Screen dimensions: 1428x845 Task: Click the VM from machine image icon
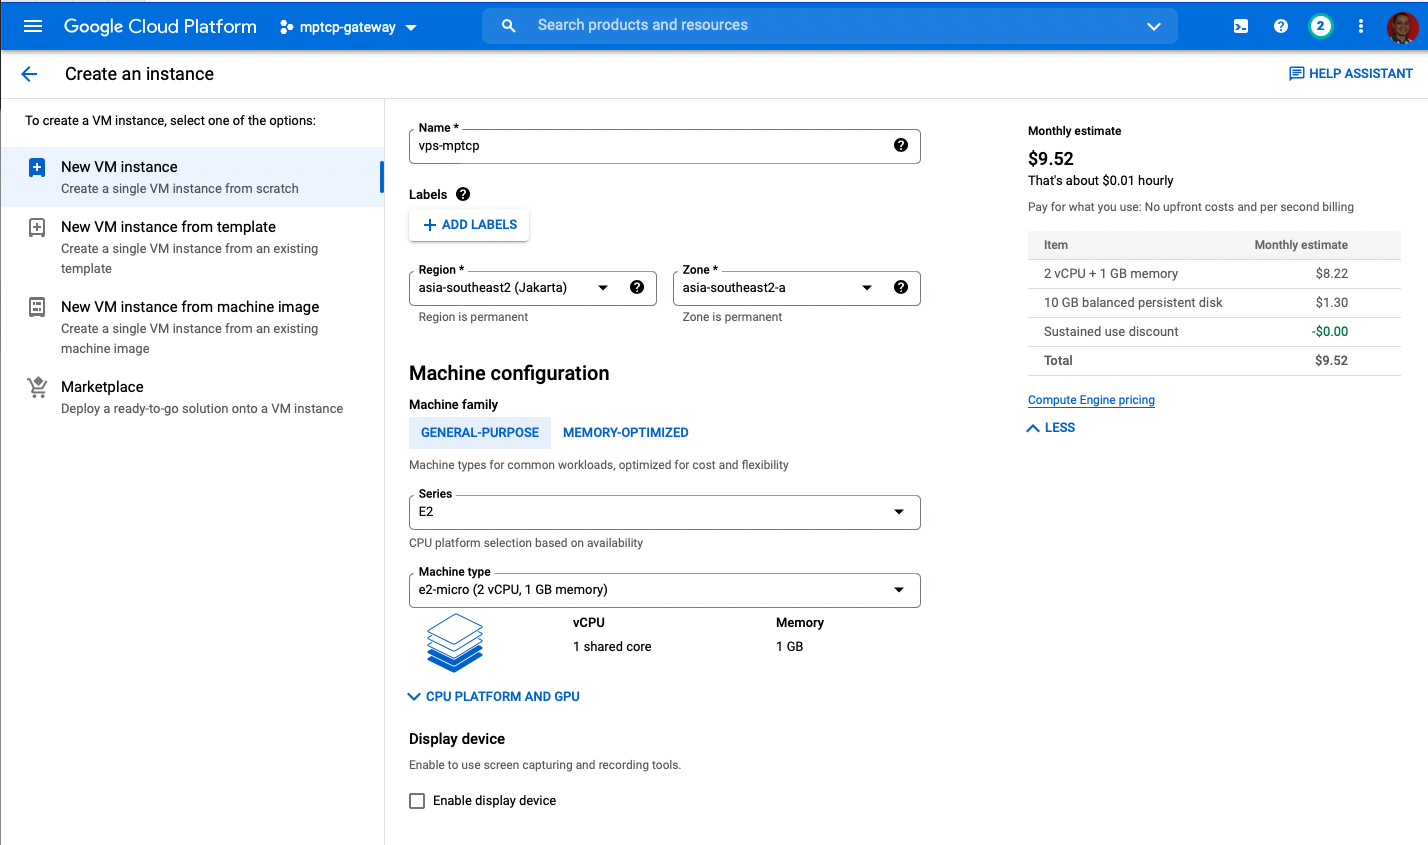point(37,307)
